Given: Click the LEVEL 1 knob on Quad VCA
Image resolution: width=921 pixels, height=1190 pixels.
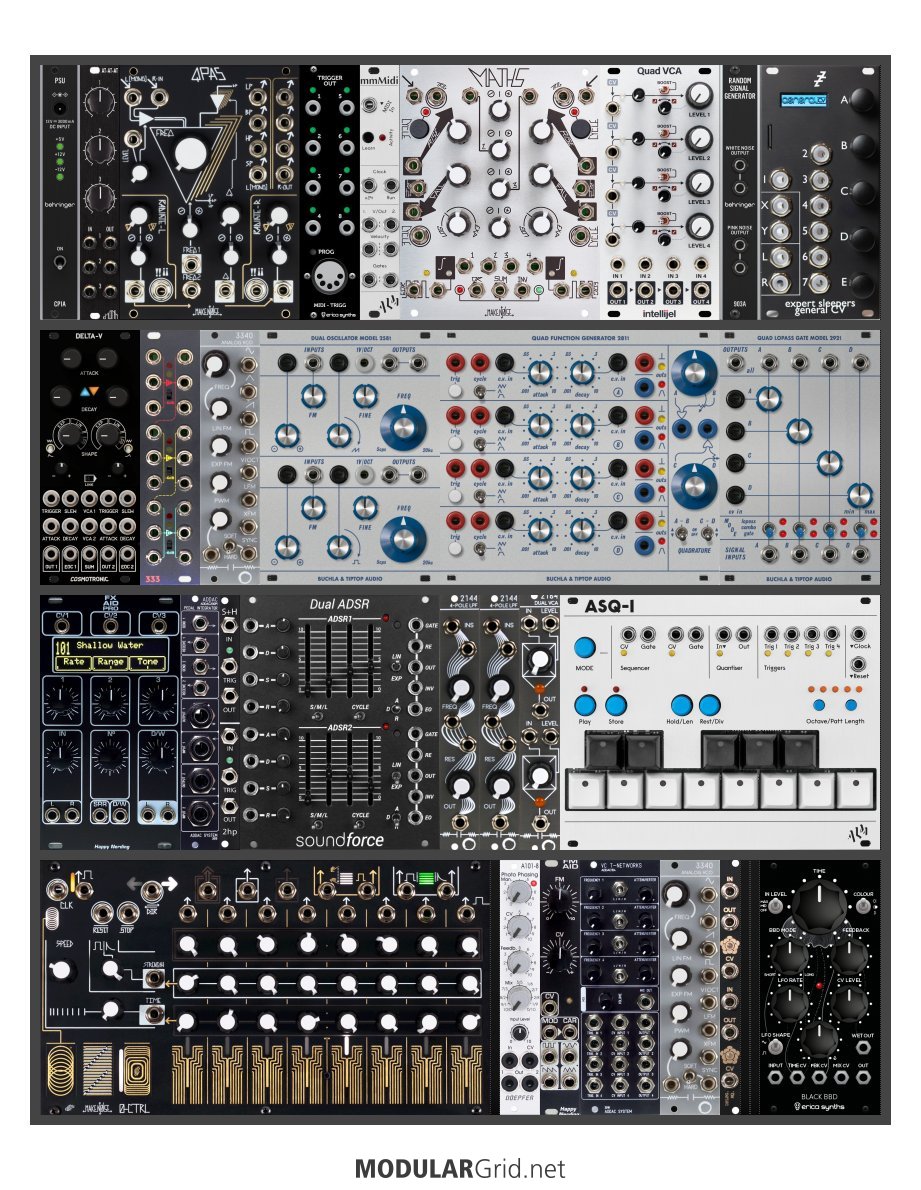Looking at the screenshot, I should pos(699,94).
